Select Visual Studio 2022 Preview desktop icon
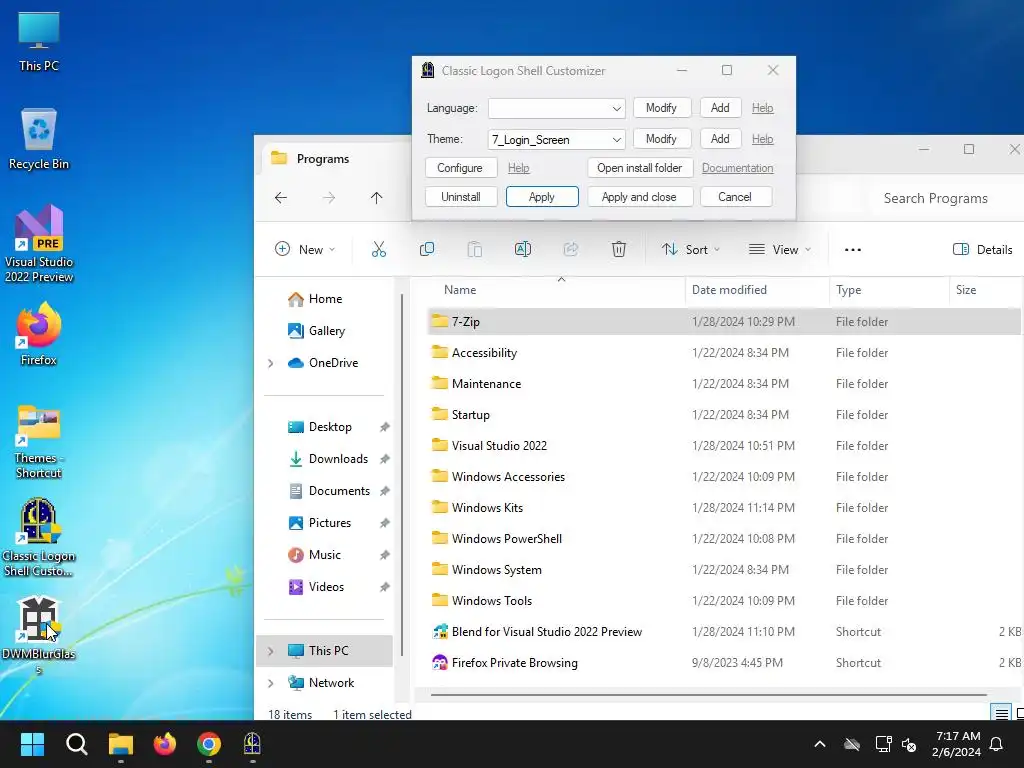The height and width of the screenshot is (768, 1024). pyautogui.click(x=39, y=244)
